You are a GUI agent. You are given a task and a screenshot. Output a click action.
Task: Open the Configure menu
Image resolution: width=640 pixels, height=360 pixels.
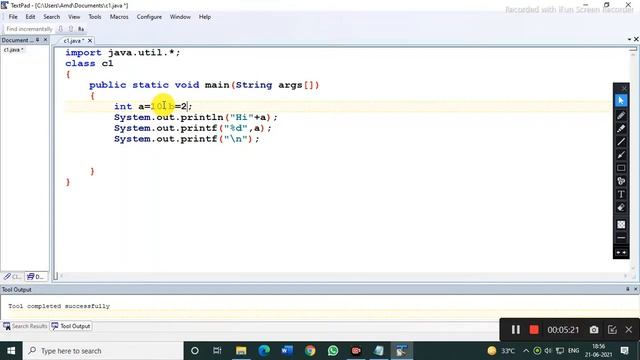(149, 17)
